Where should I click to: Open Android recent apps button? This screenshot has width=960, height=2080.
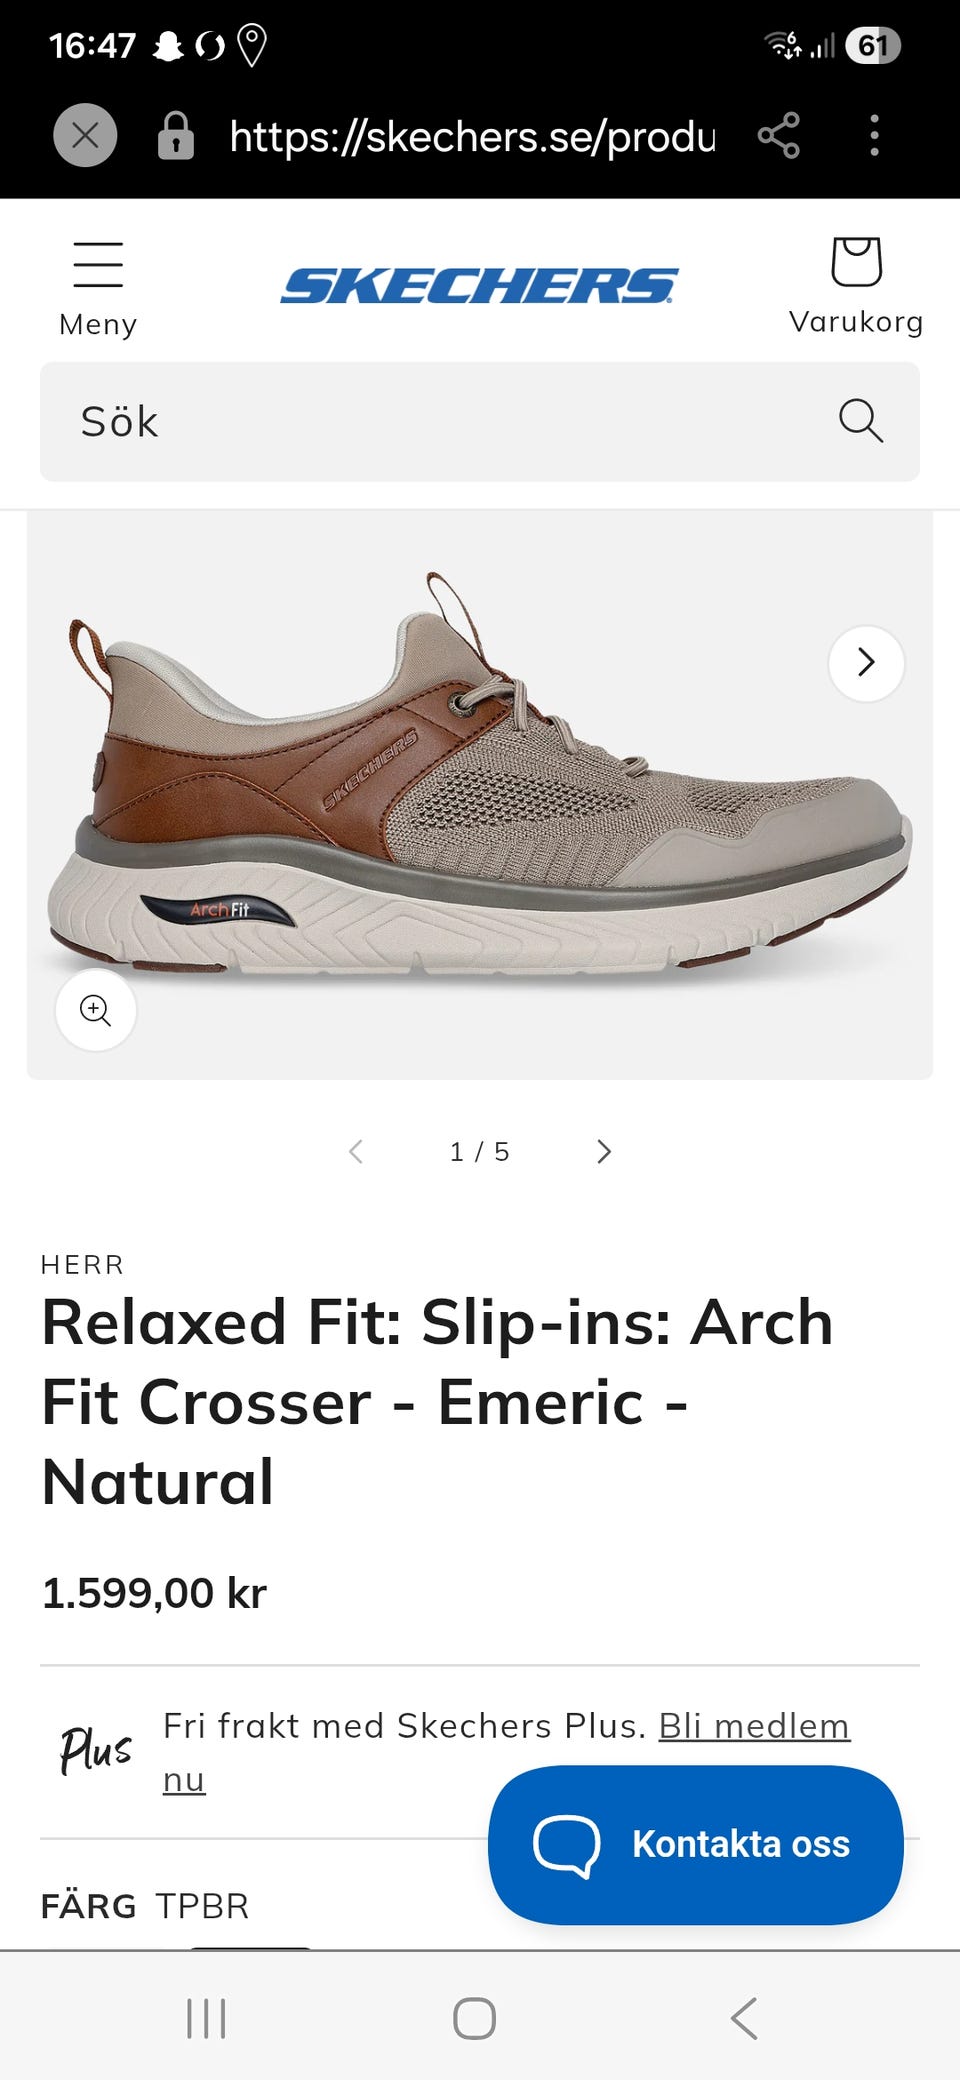pos(207,2018)
